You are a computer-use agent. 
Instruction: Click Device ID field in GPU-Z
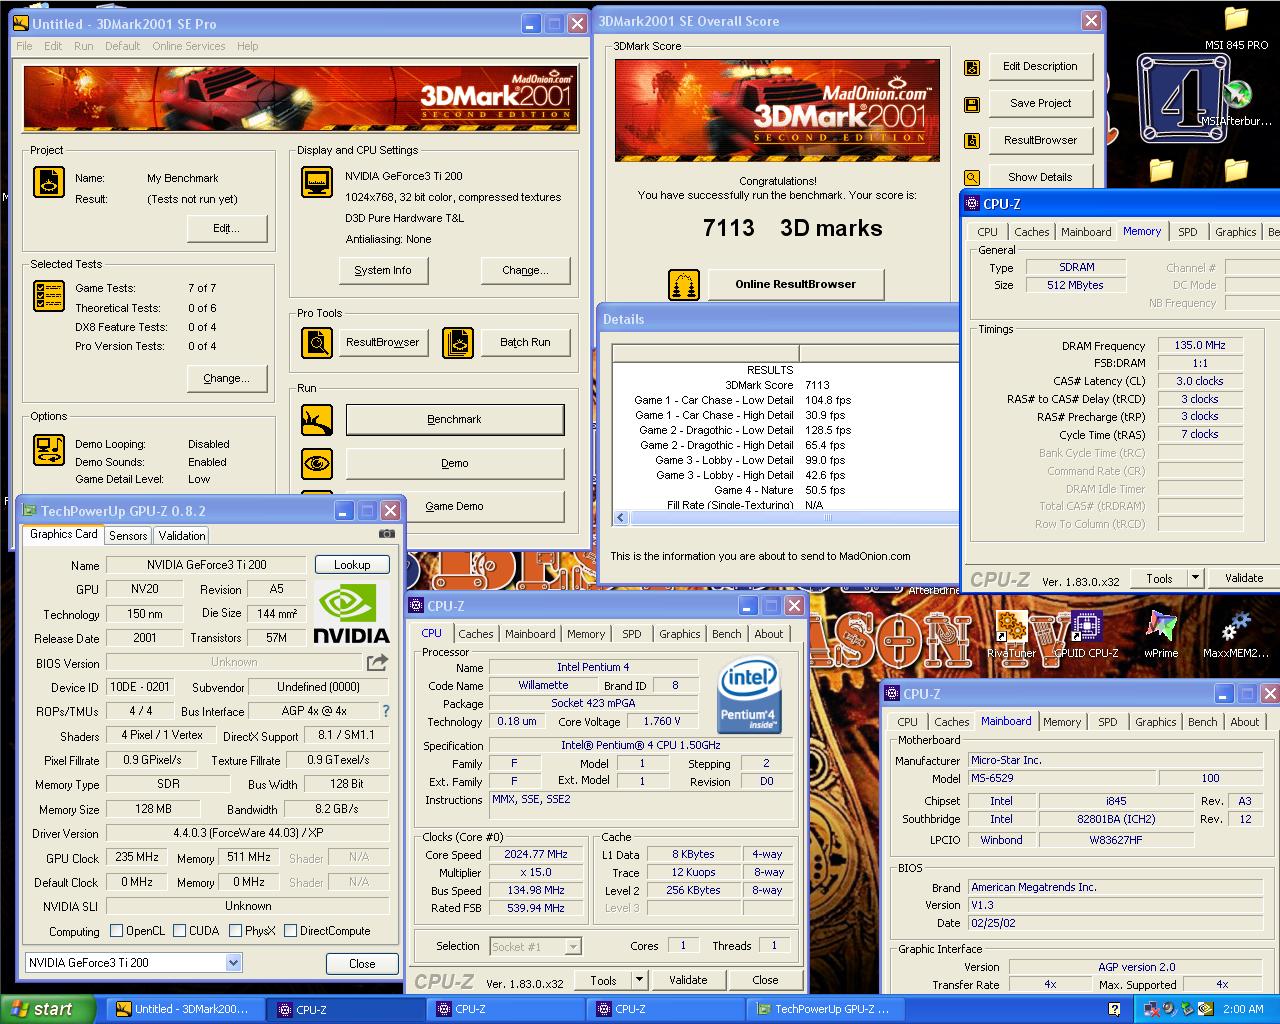[x=140, y=687]
